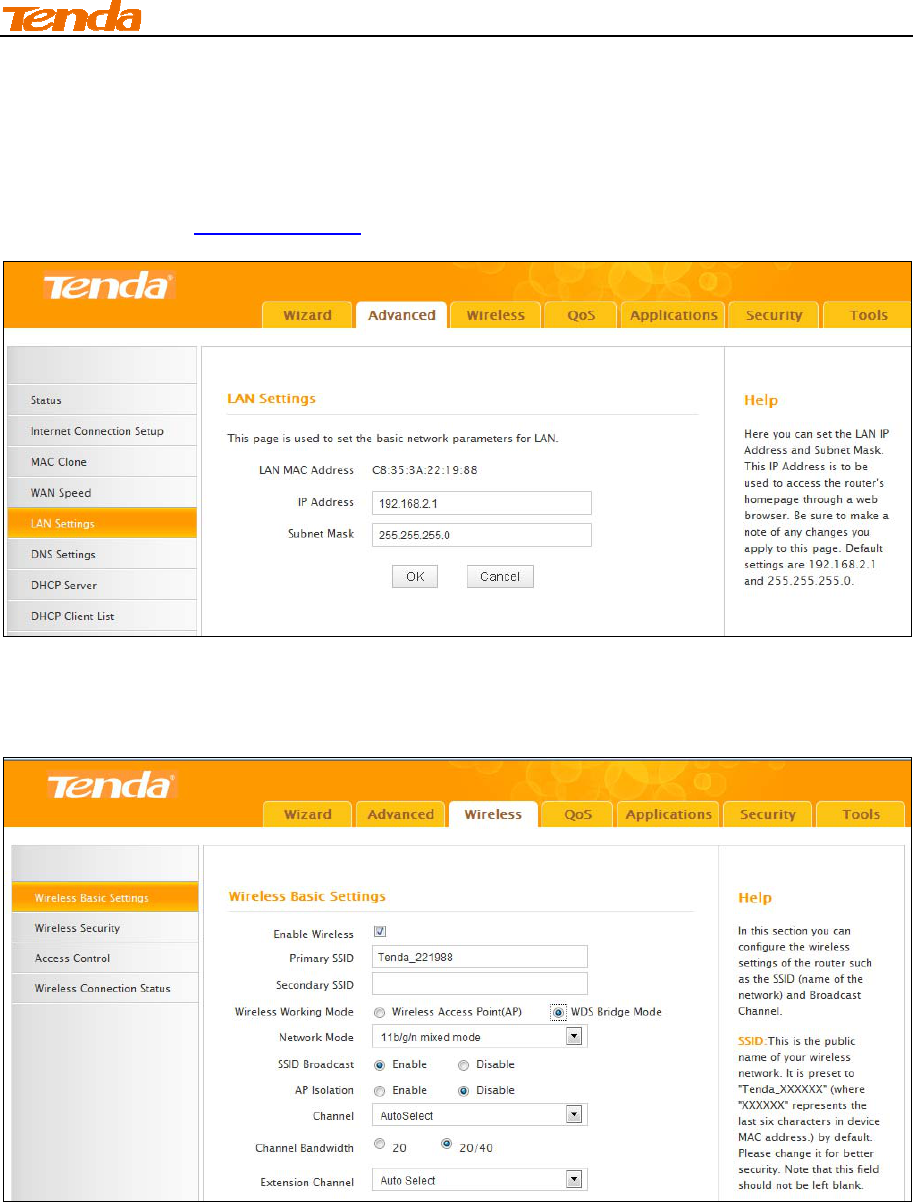Click the IP Address input field
The width and height of the screenshot is (913, 1202).
click(x=481, y=502)
